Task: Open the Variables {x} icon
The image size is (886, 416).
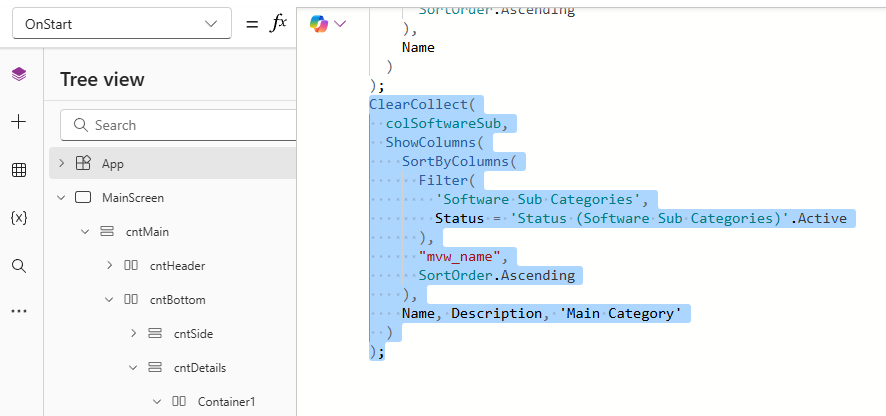Action: point(19,217)
